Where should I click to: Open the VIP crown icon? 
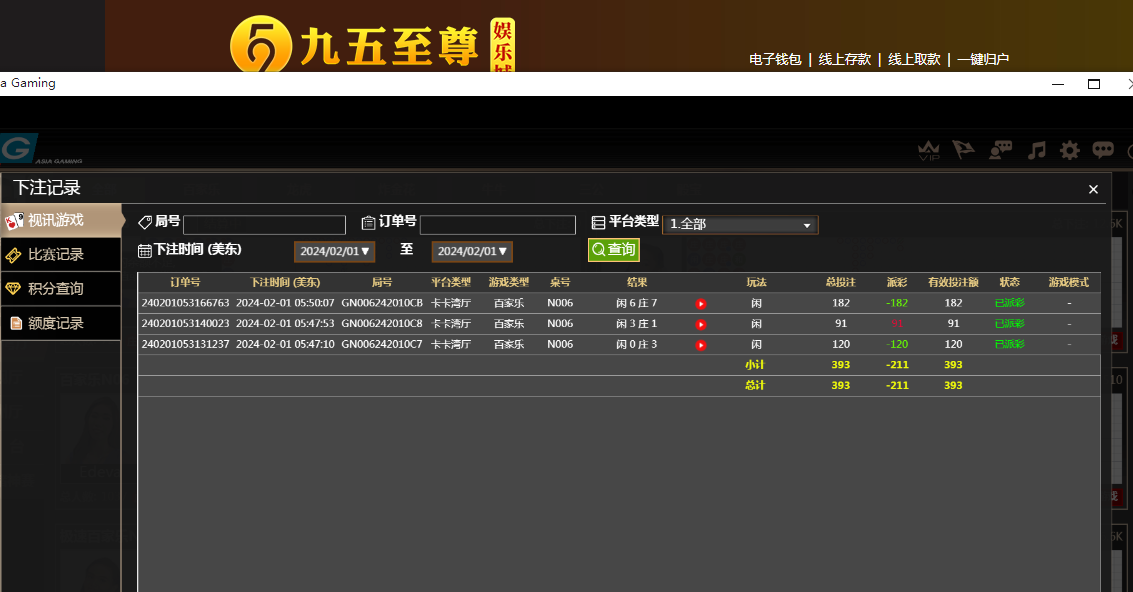(x=929, y=151)
